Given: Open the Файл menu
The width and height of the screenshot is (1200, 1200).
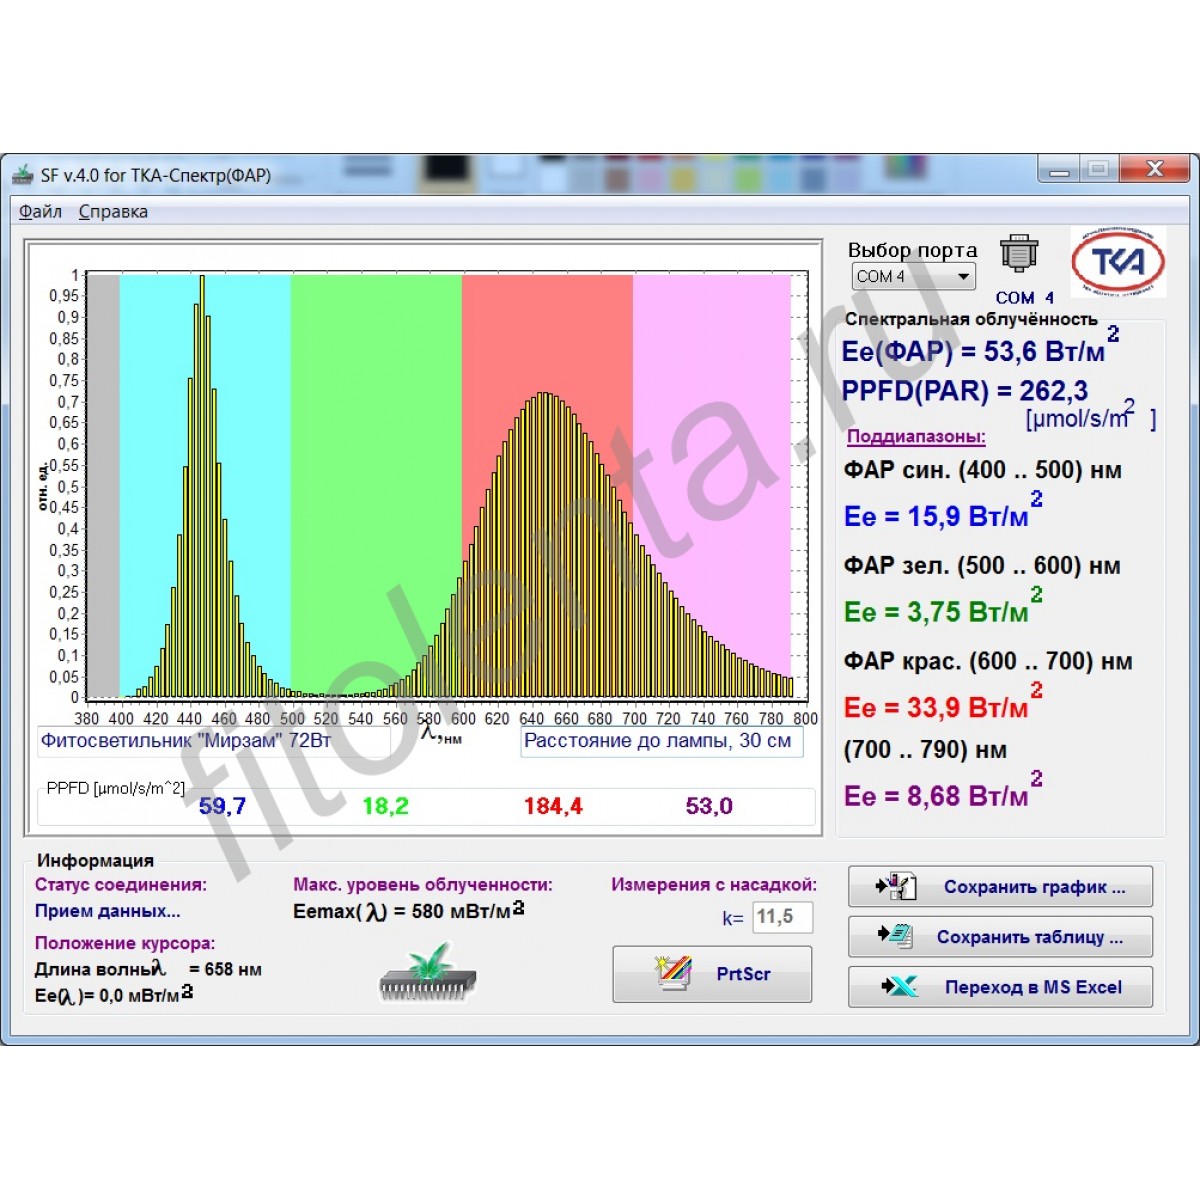Looking at the screenshot, I should [x=40, y=212].
